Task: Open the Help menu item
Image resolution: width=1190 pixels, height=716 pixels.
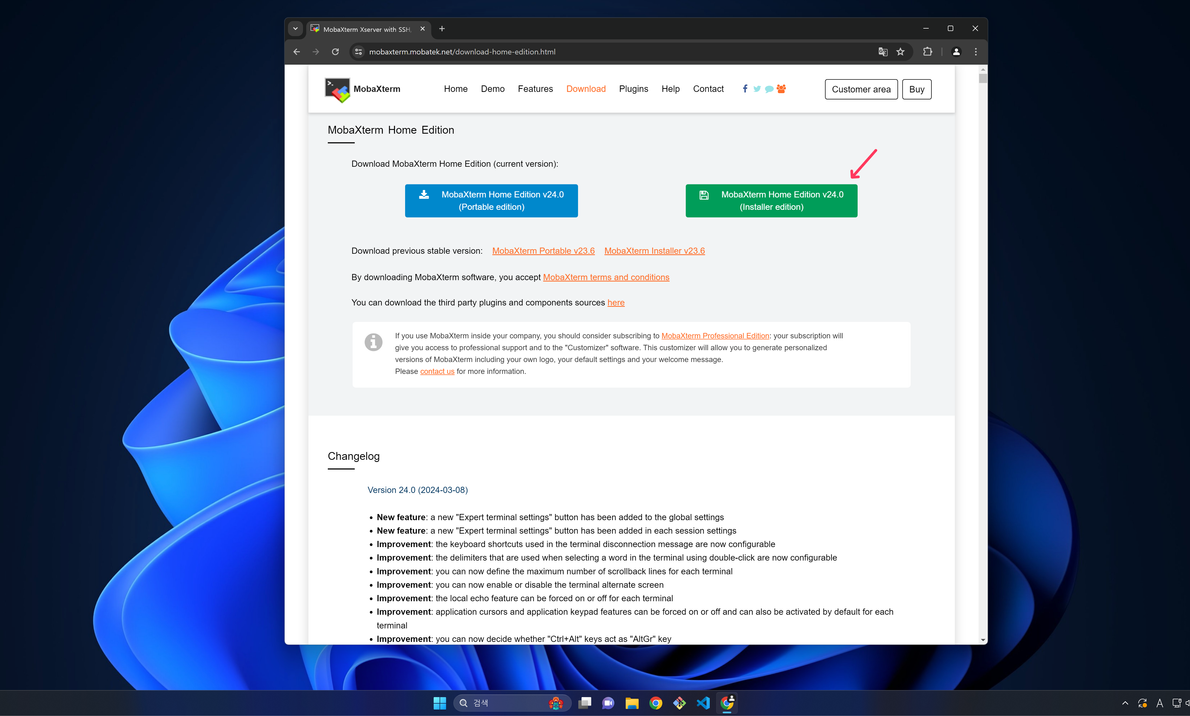Action: pos(670,89)
